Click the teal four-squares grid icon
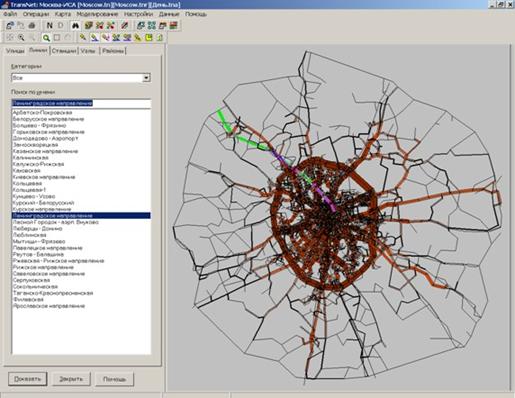 (x=152, y=26)
